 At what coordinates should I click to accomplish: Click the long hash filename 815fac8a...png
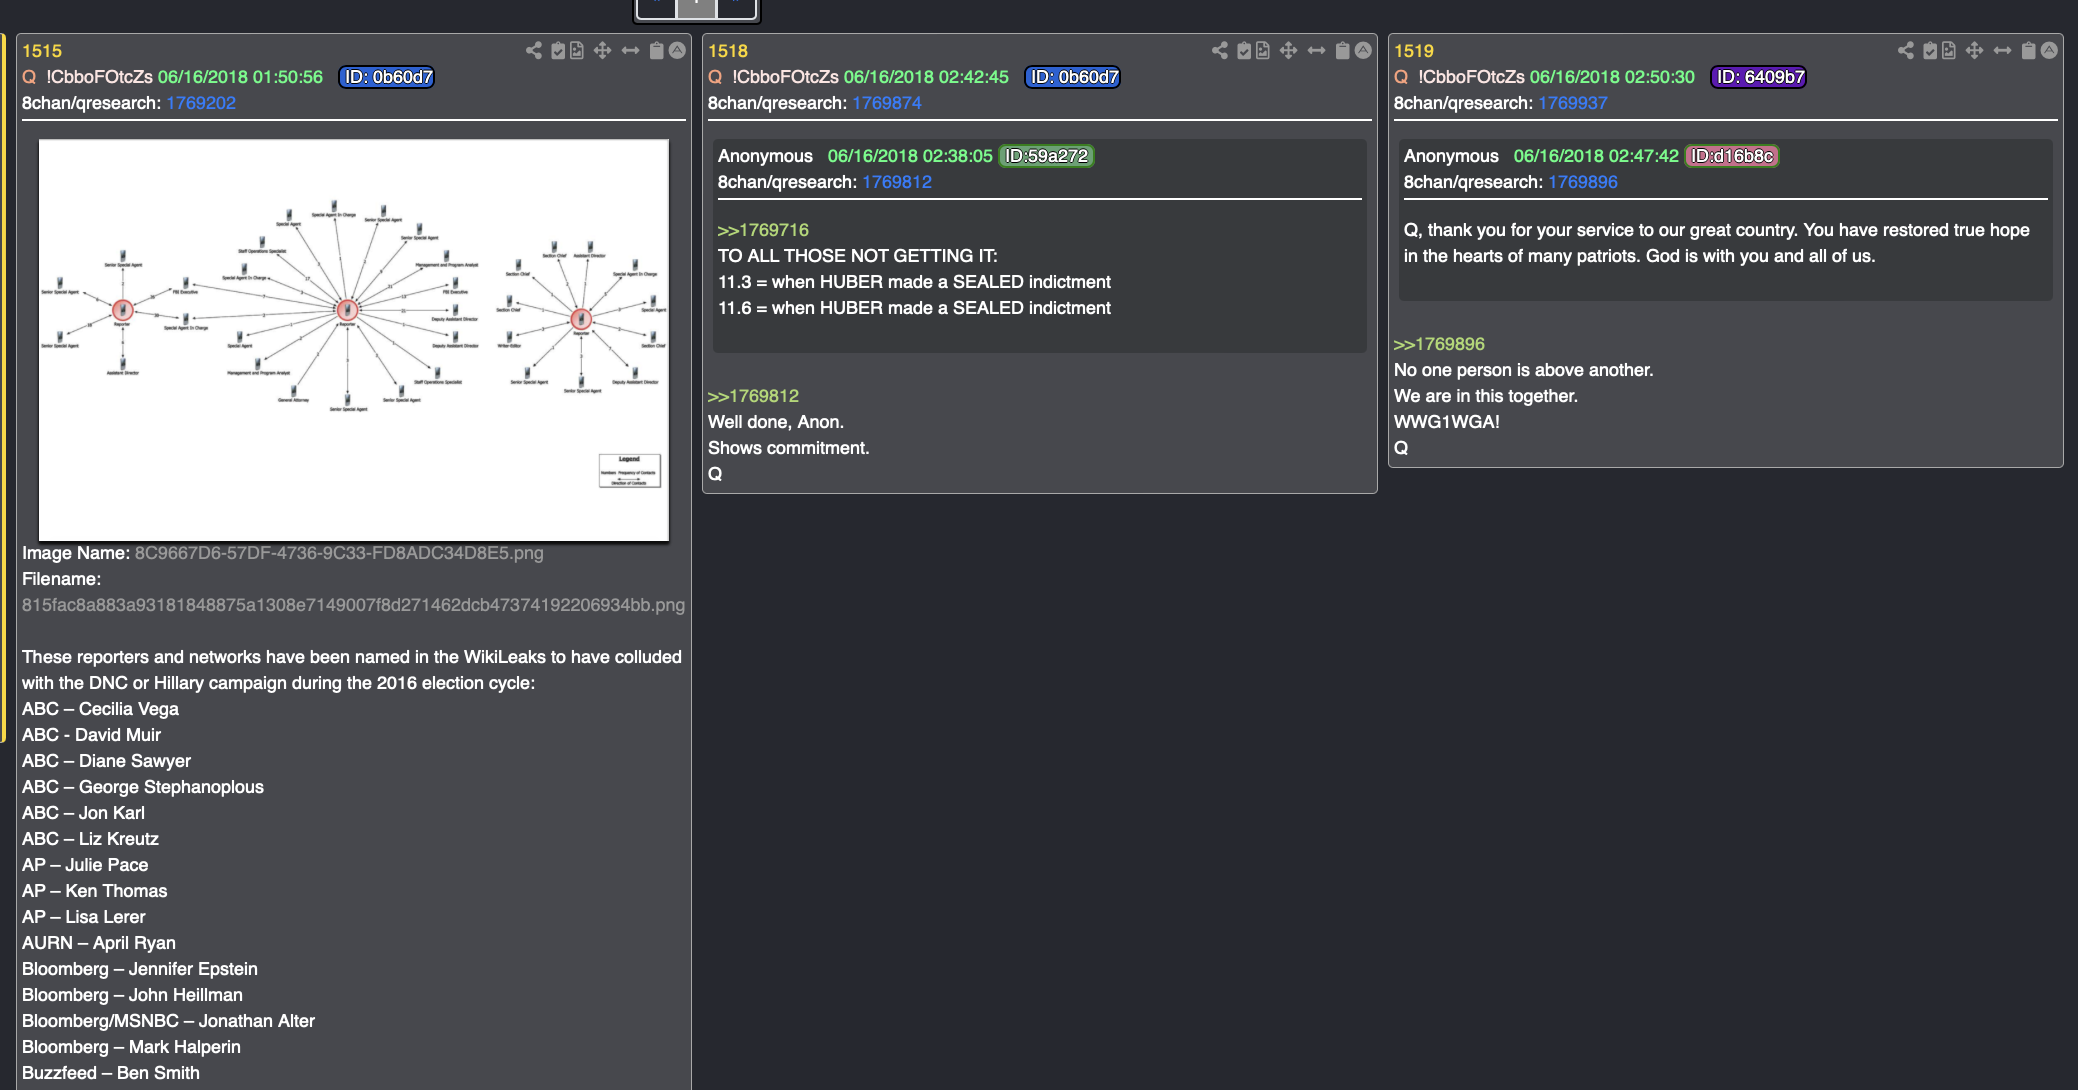click(353, 605)
